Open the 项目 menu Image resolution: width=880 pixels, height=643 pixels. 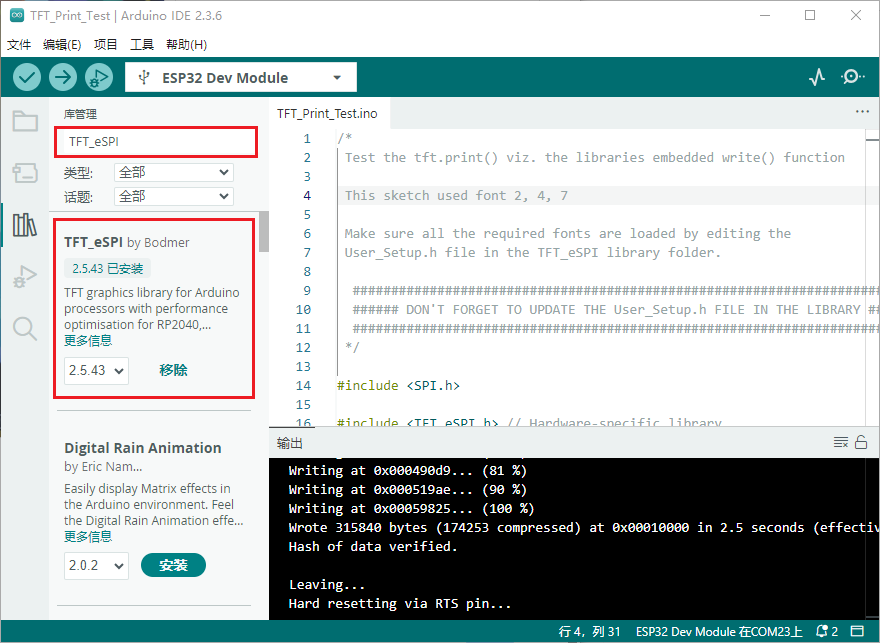point(106,44)
